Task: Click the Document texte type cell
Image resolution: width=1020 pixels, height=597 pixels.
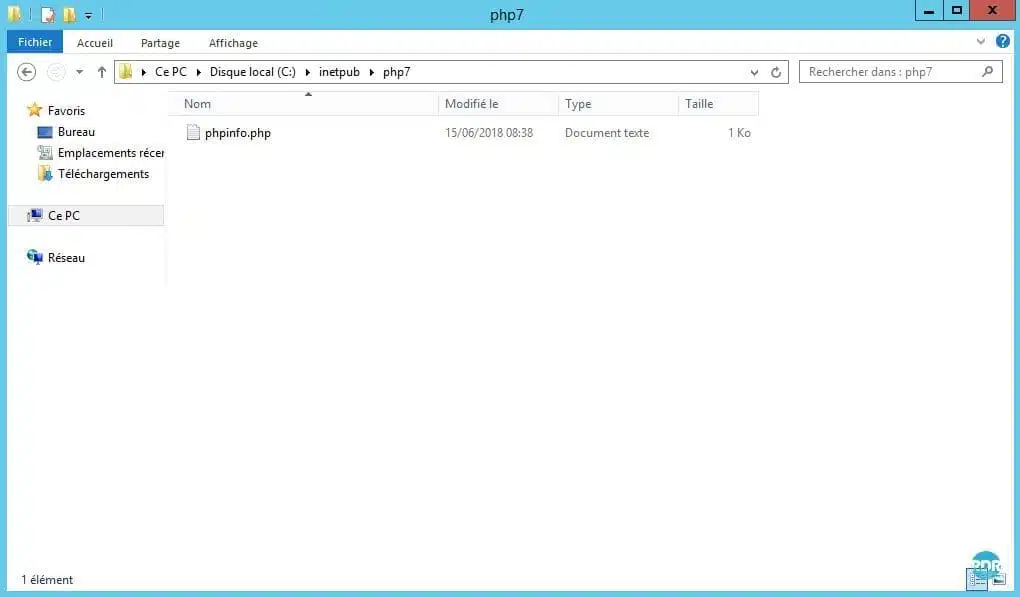Action: (607, 133)
